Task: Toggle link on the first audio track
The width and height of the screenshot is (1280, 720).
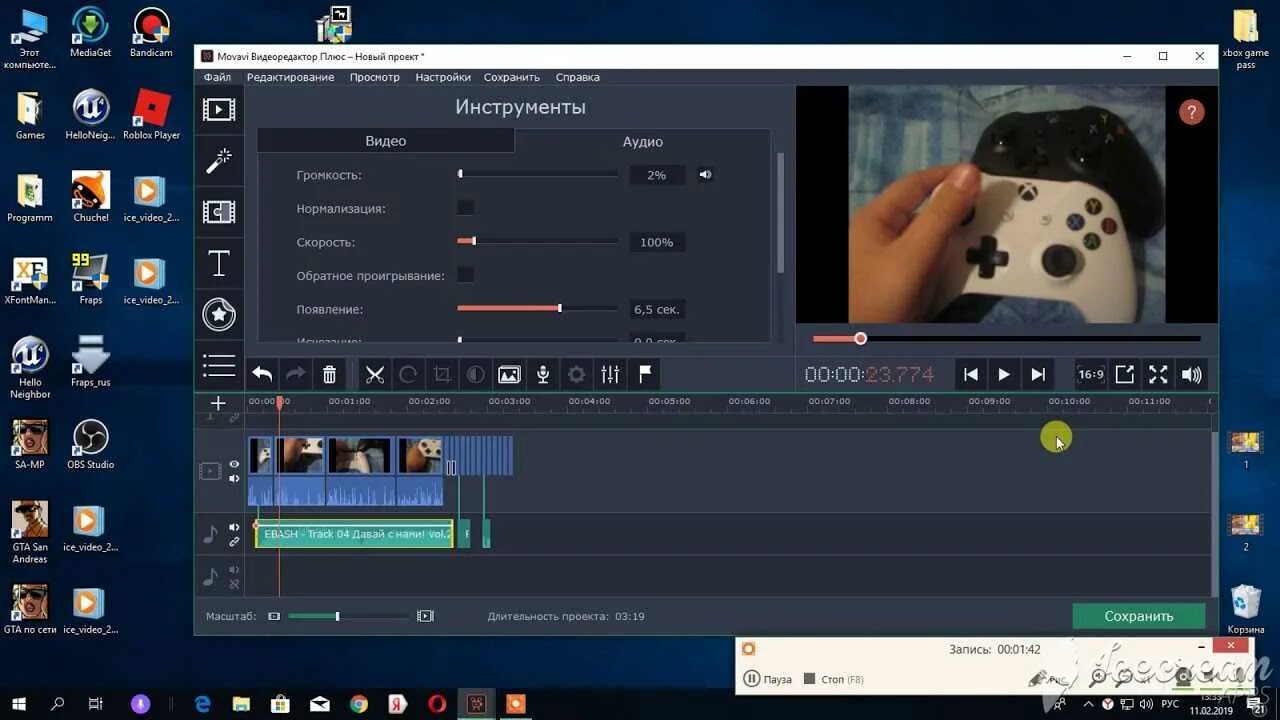Action: [234, 542]
